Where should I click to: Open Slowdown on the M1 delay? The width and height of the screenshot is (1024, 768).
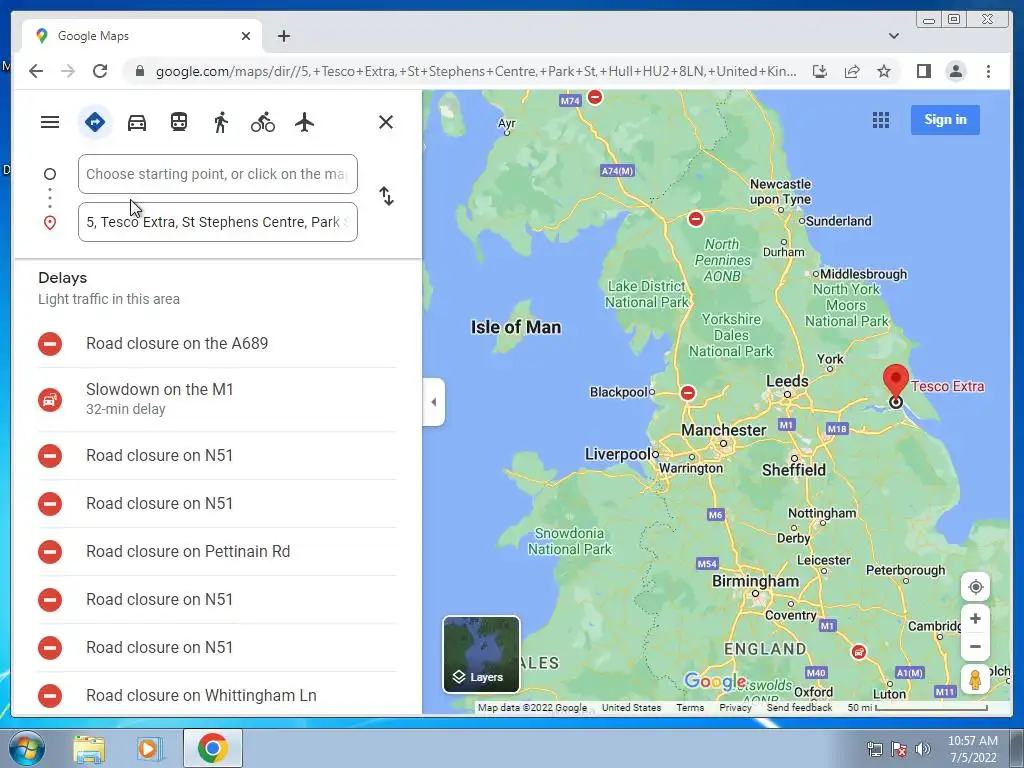[217, 399]
